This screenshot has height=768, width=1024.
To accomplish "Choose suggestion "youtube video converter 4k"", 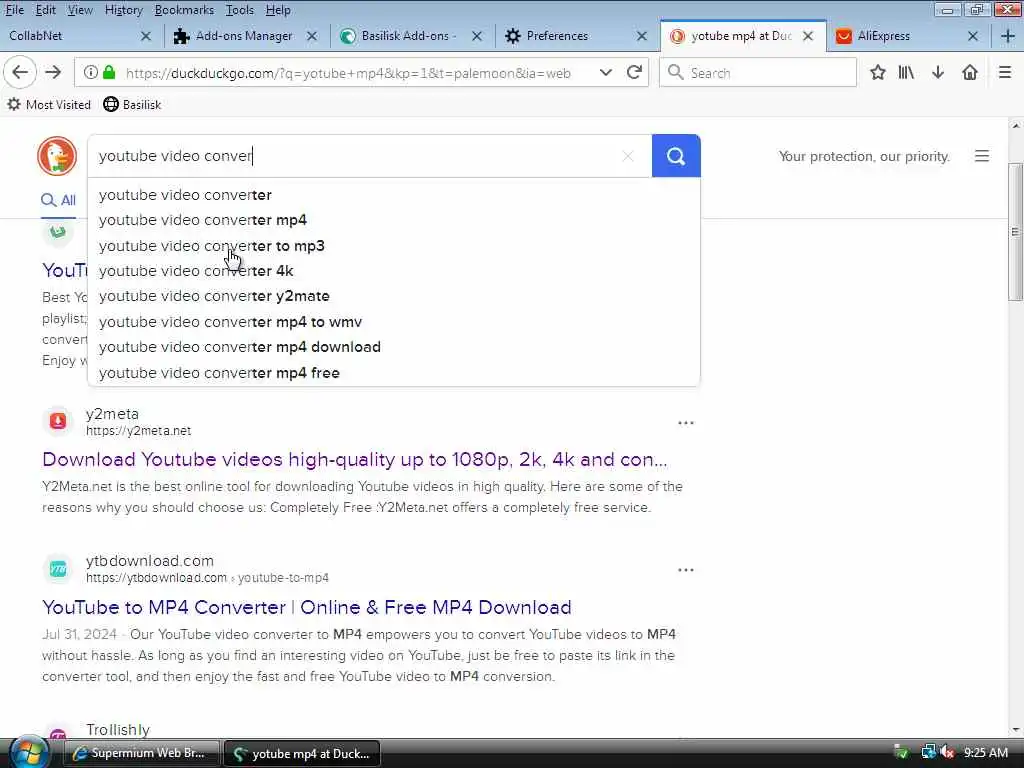I will click(394, 271).
